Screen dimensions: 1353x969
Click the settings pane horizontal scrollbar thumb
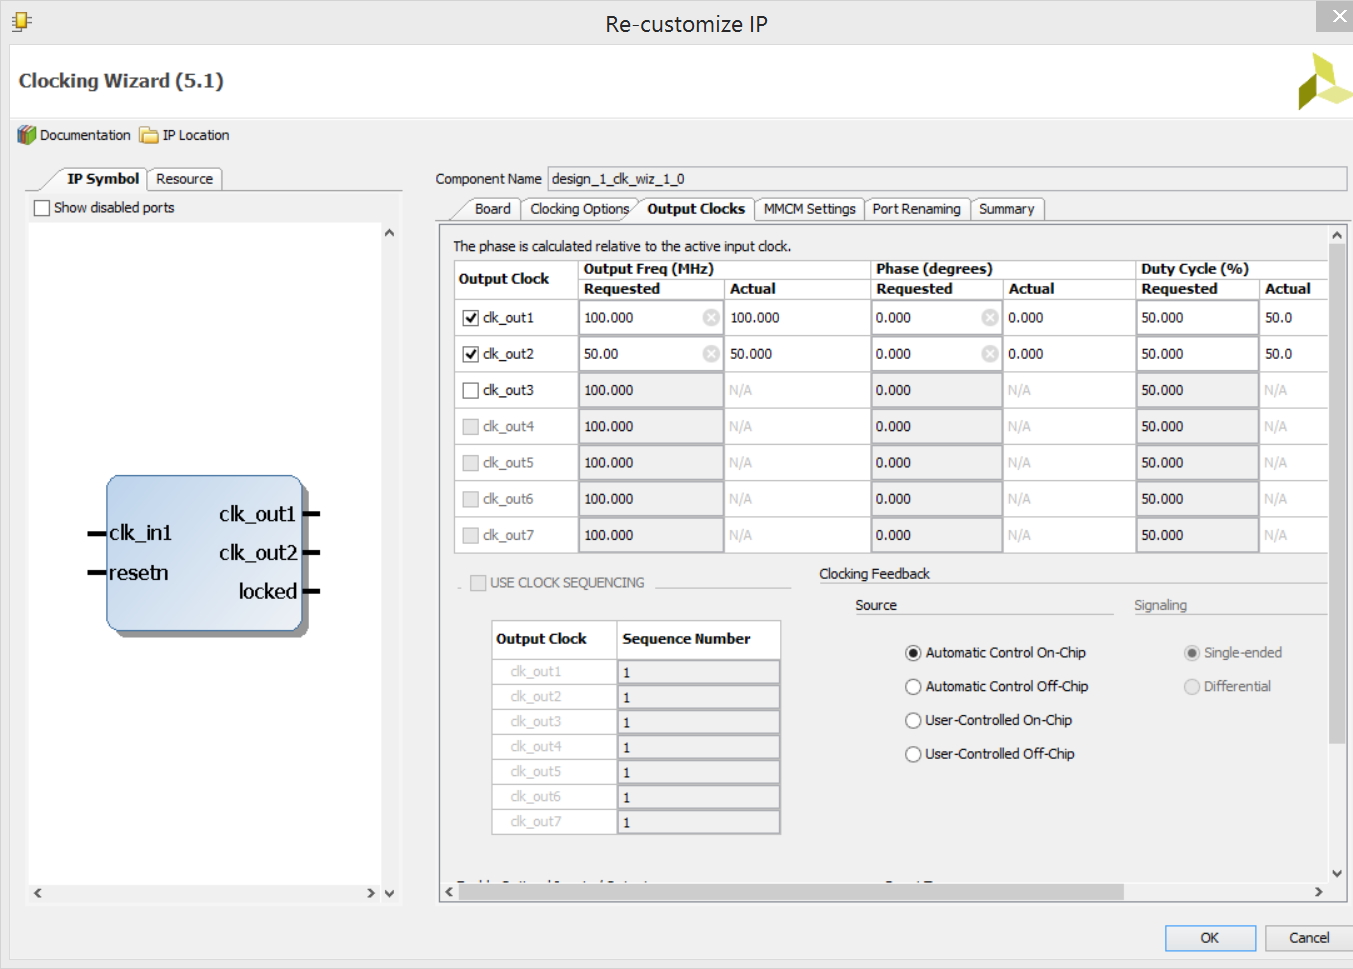pyautogui.click(x=791, y=892)
